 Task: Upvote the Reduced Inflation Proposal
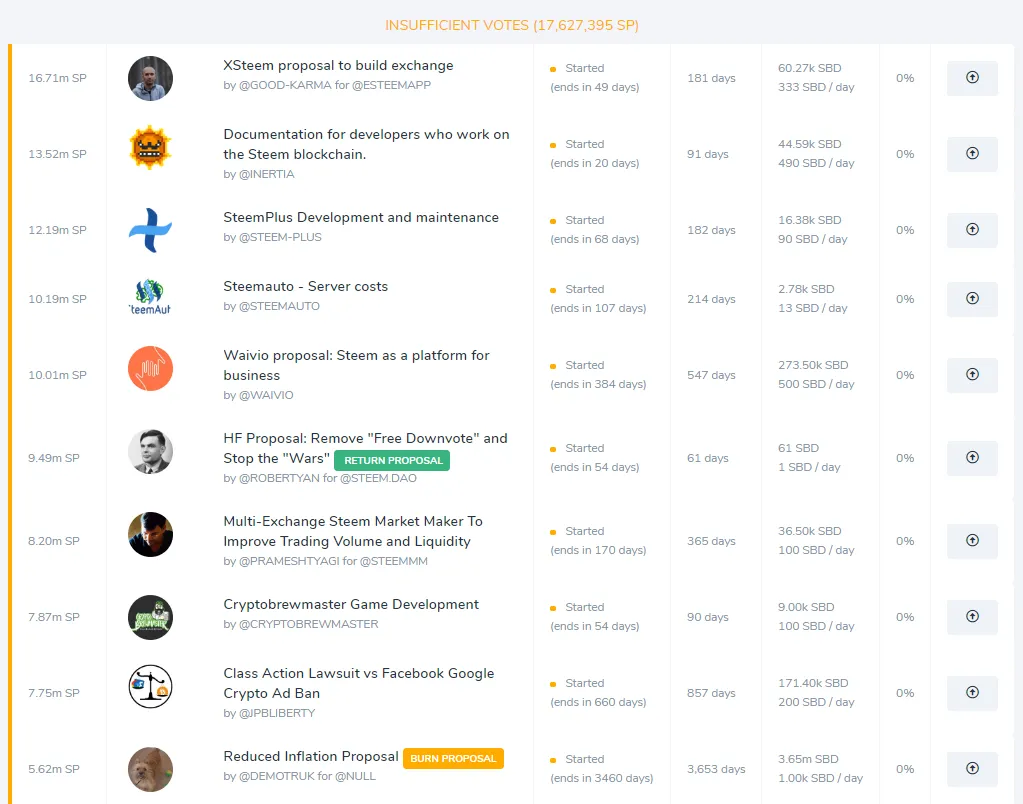[972, 769]
